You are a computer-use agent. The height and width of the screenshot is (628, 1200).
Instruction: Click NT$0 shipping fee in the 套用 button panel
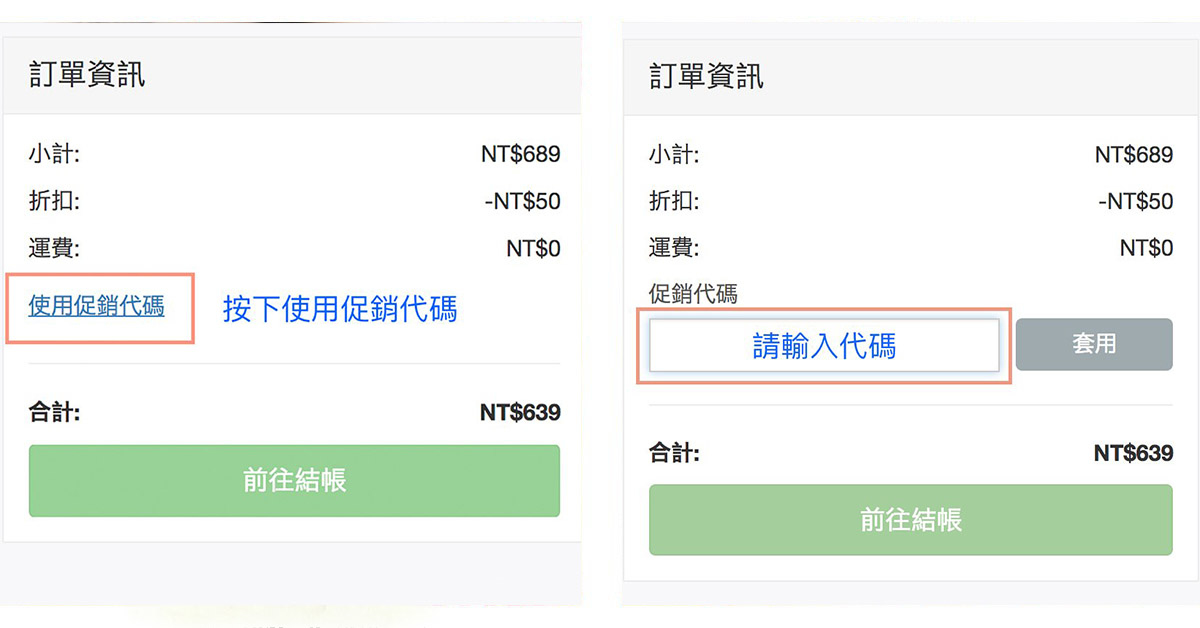click(1146, 248)
